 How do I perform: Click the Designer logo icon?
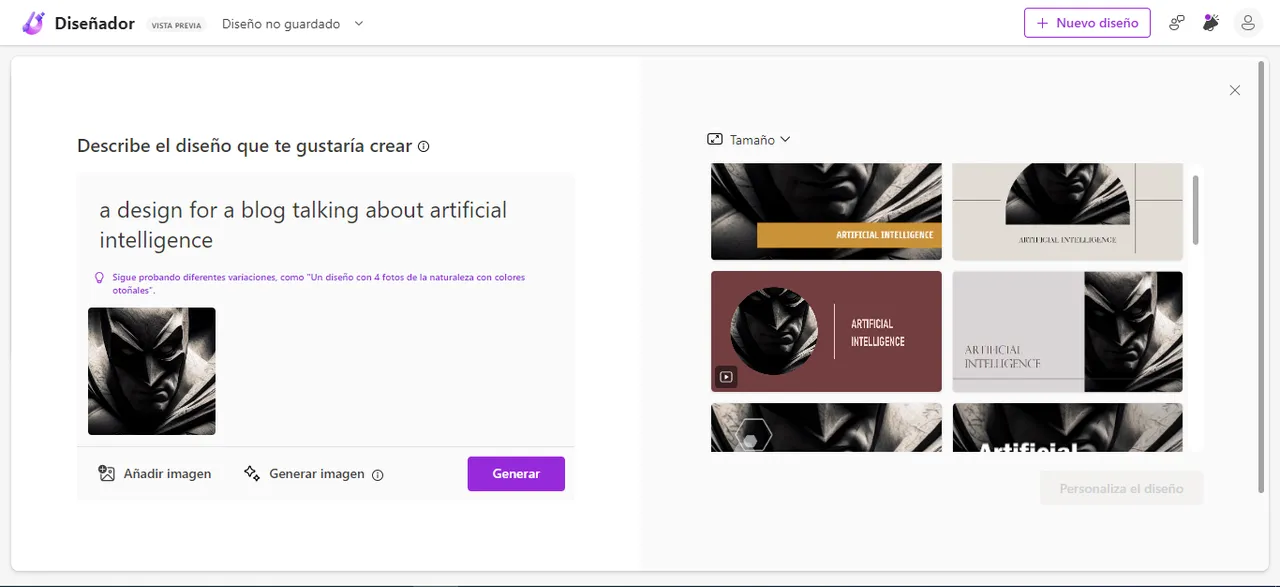pos(33,23)
